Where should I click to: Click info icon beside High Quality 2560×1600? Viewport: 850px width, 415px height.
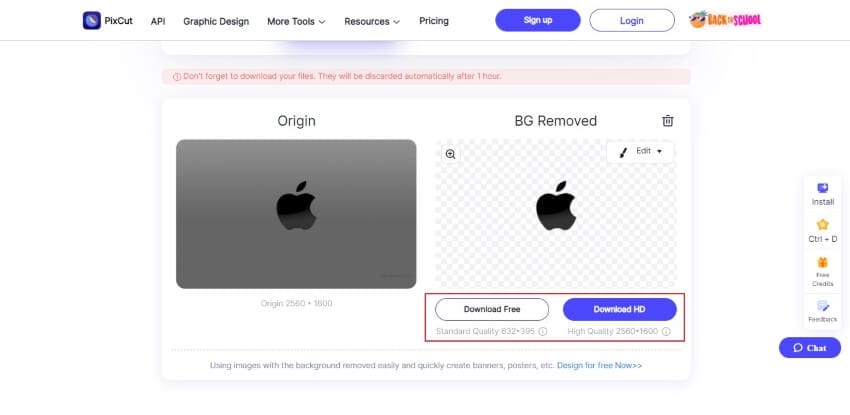point(665,331)
